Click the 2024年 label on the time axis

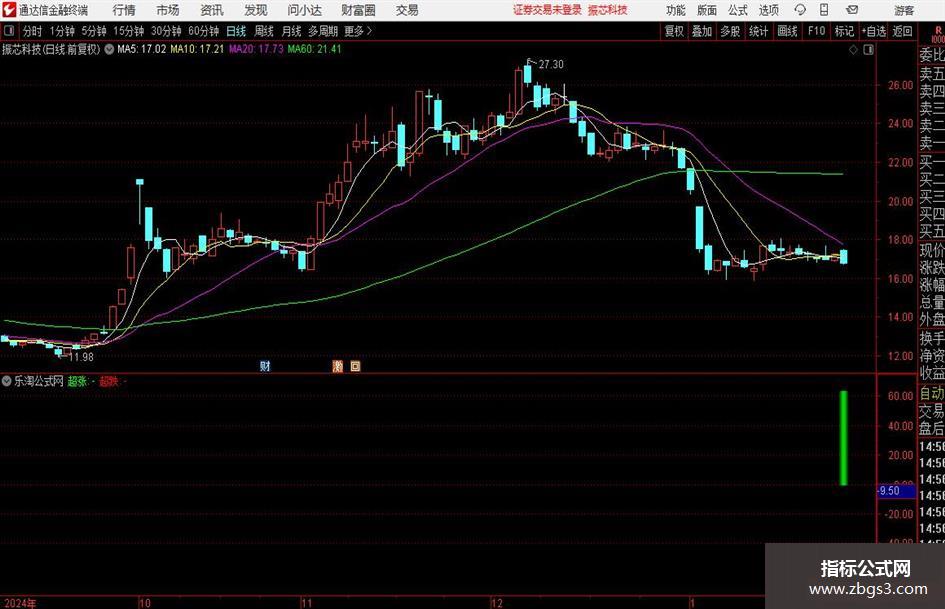(x=20, y=603)
